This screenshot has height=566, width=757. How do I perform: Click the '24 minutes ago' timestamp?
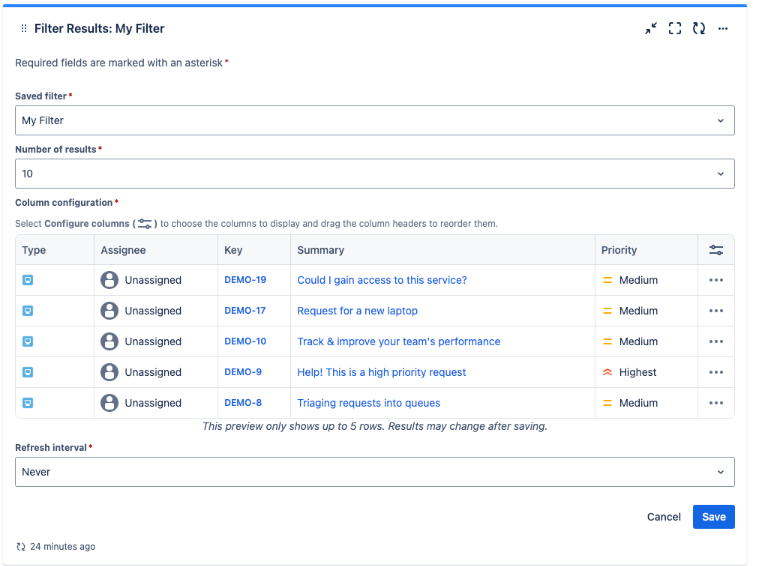point(63,547)
